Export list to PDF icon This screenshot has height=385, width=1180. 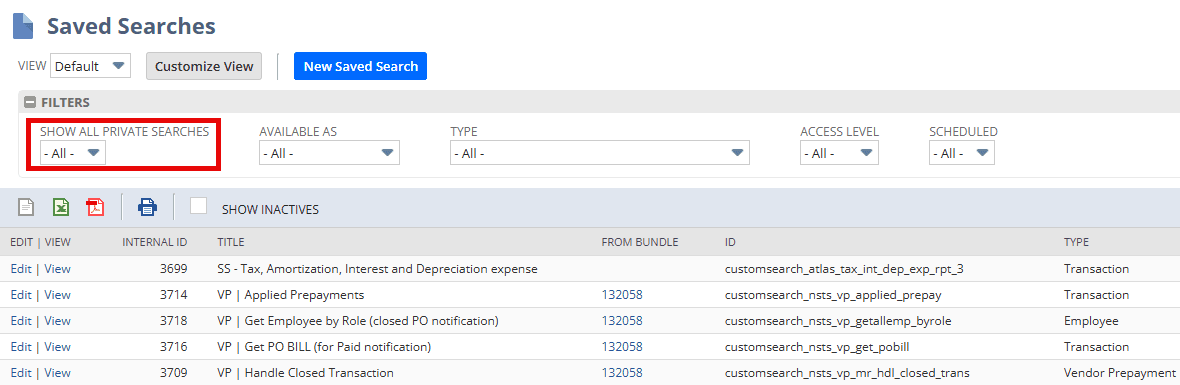coord(95,207)
